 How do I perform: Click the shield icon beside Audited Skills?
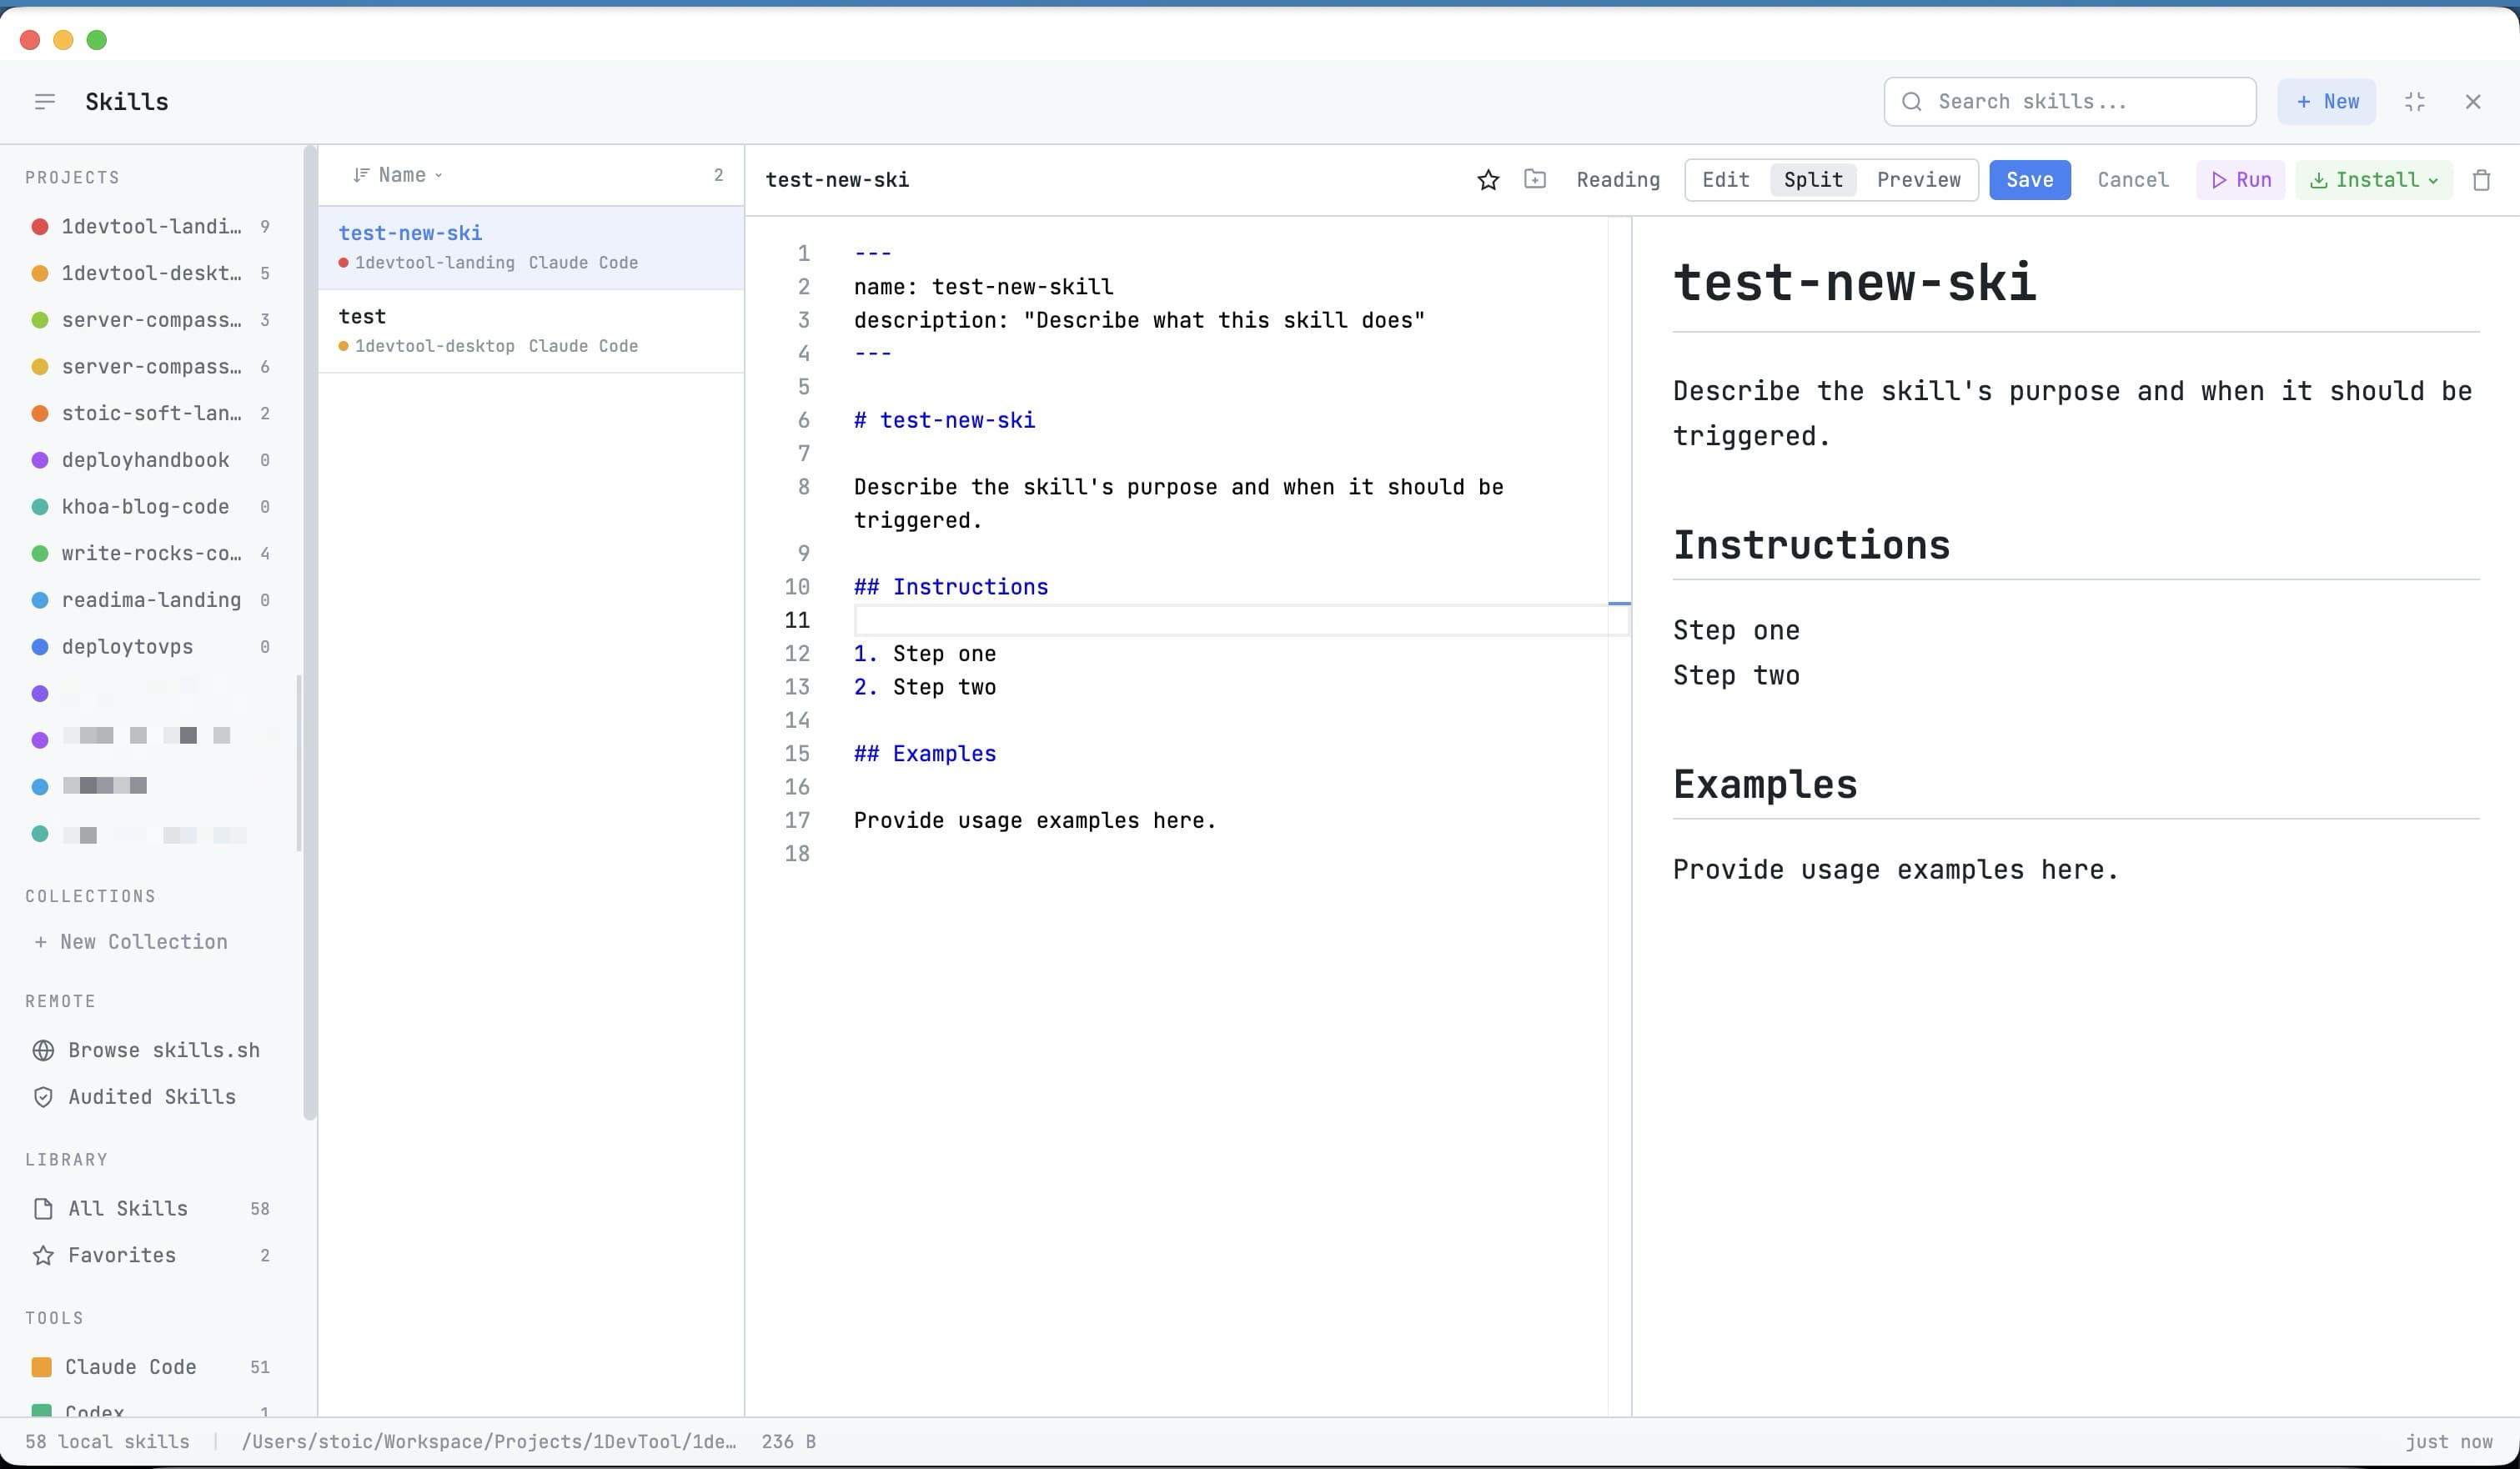coord(43,1096)
